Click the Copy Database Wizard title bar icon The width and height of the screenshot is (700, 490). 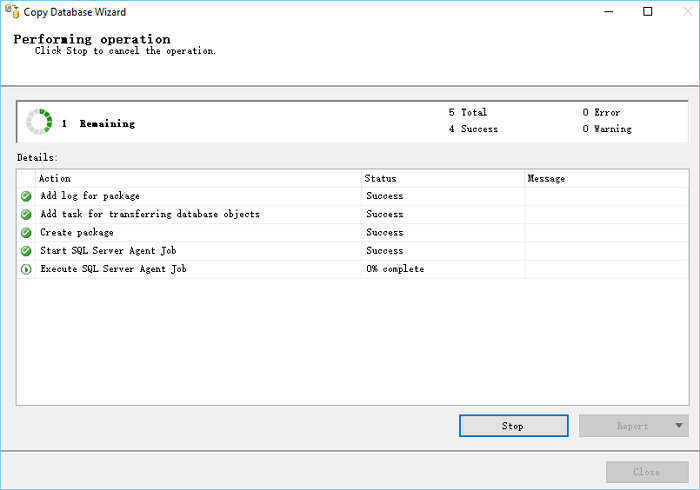coord(9,11)
